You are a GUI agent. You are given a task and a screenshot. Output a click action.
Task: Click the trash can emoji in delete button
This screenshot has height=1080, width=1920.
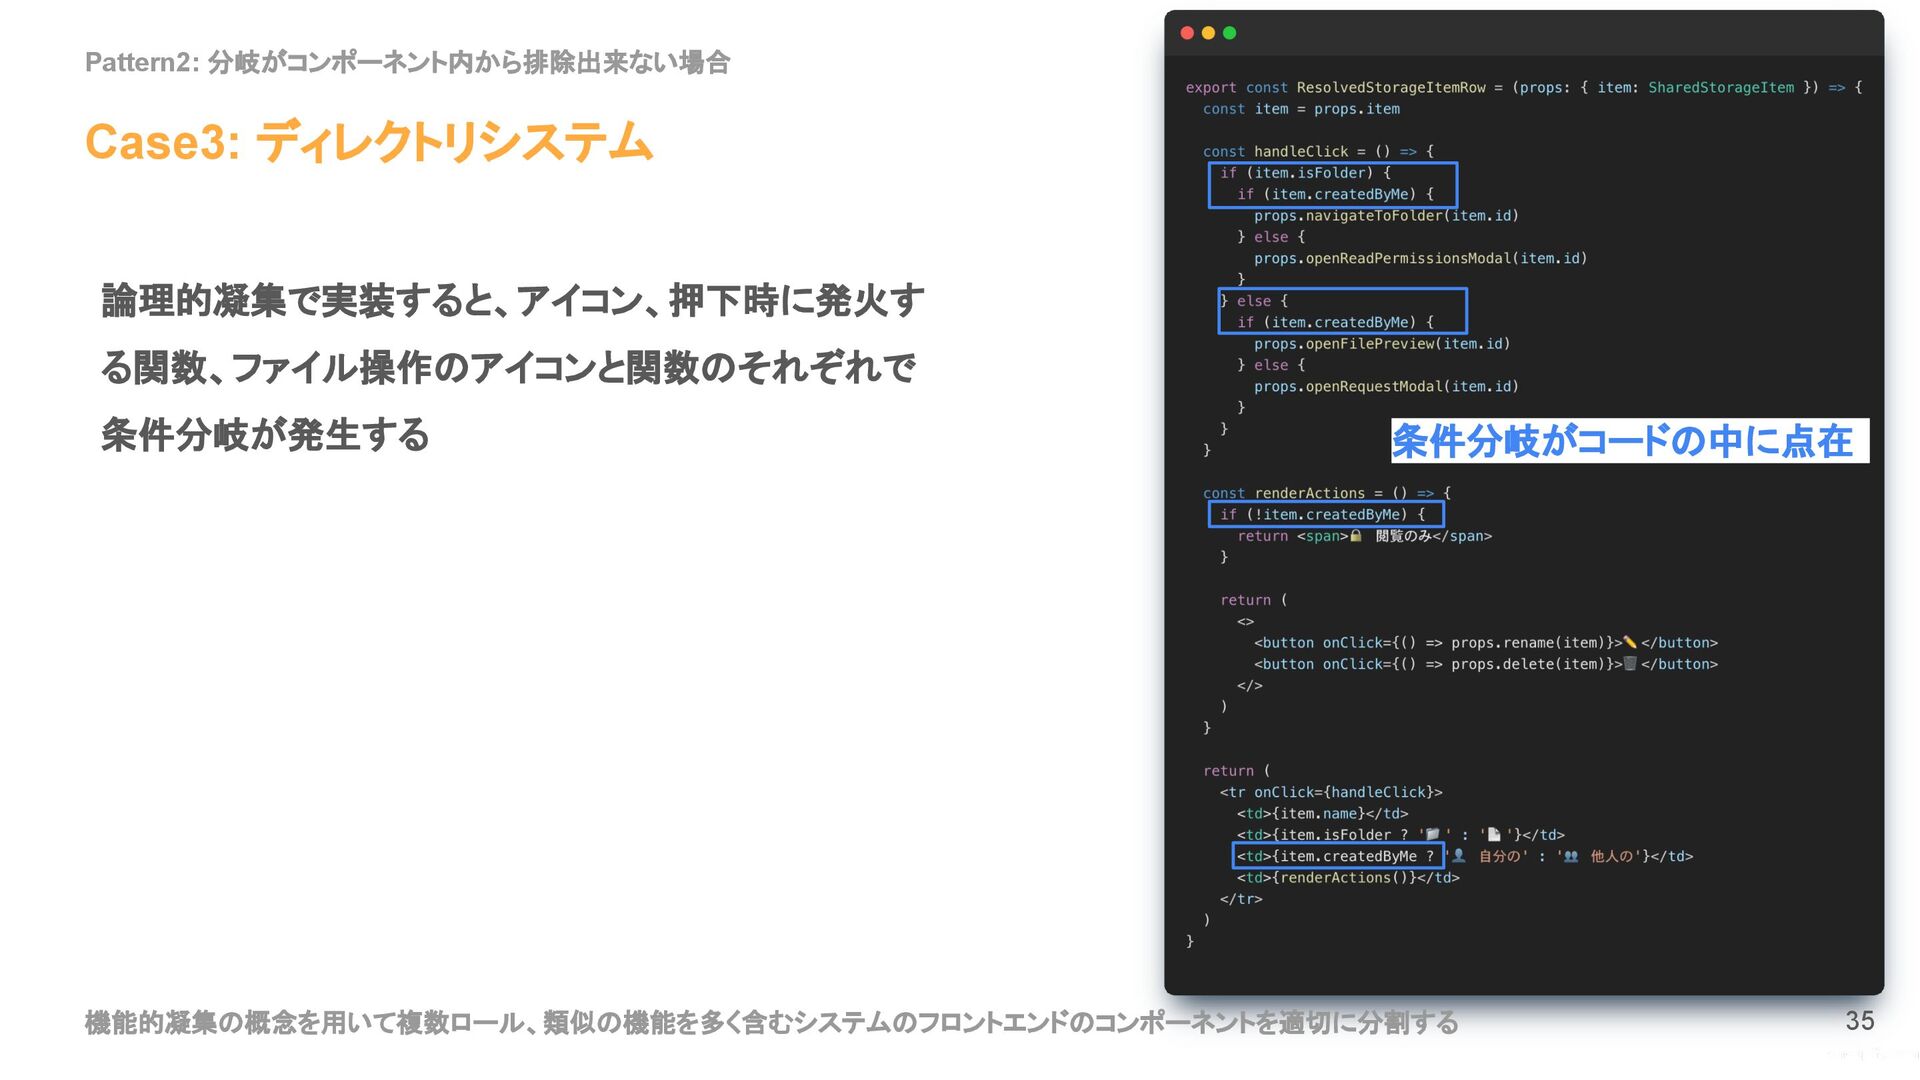pyautogui.click(x=1630, y=664)
